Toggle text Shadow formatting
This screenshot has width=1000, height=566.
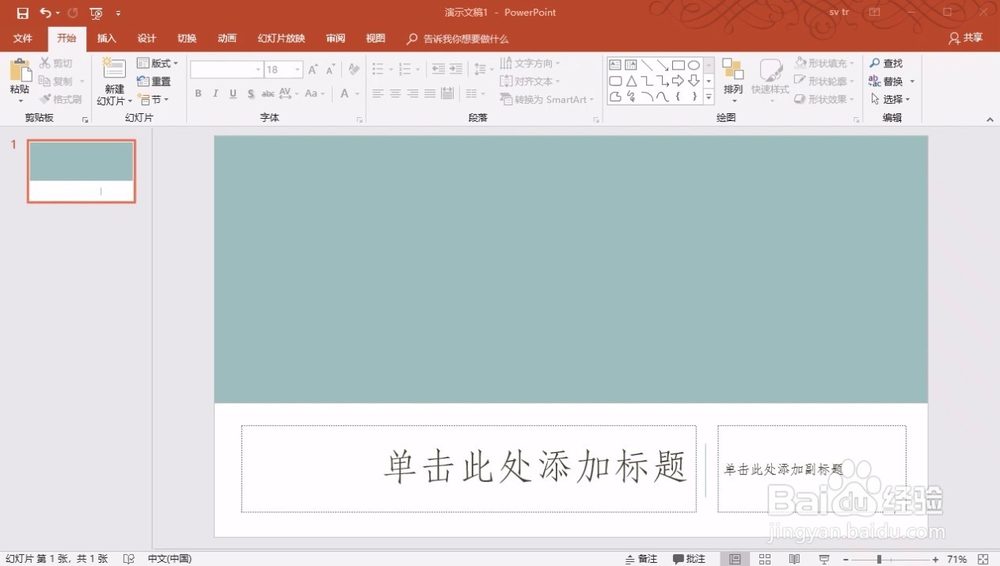(251, 94)
